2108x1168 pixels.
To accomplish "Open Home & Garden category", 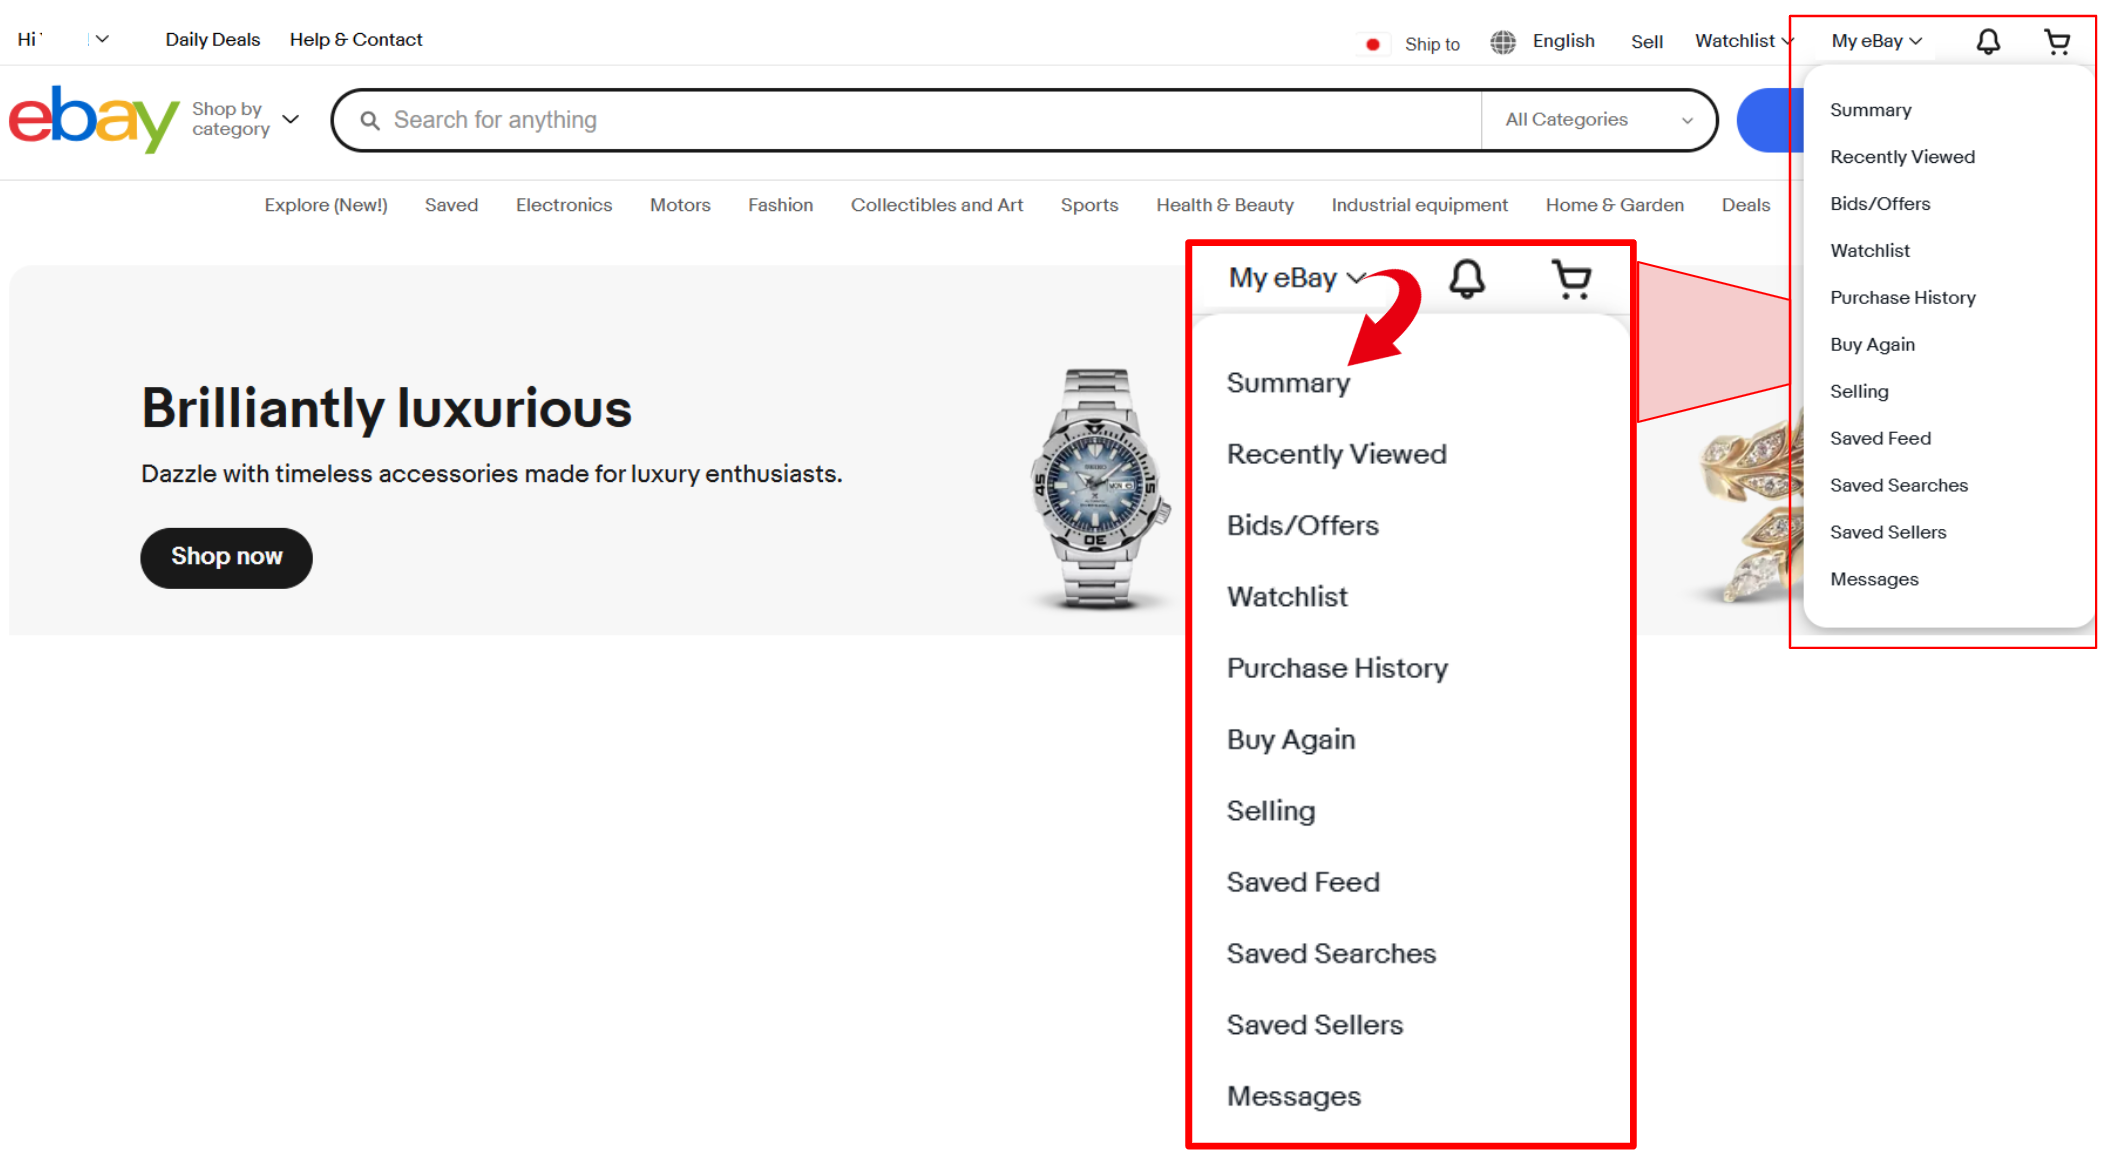I will [1614, 205].
